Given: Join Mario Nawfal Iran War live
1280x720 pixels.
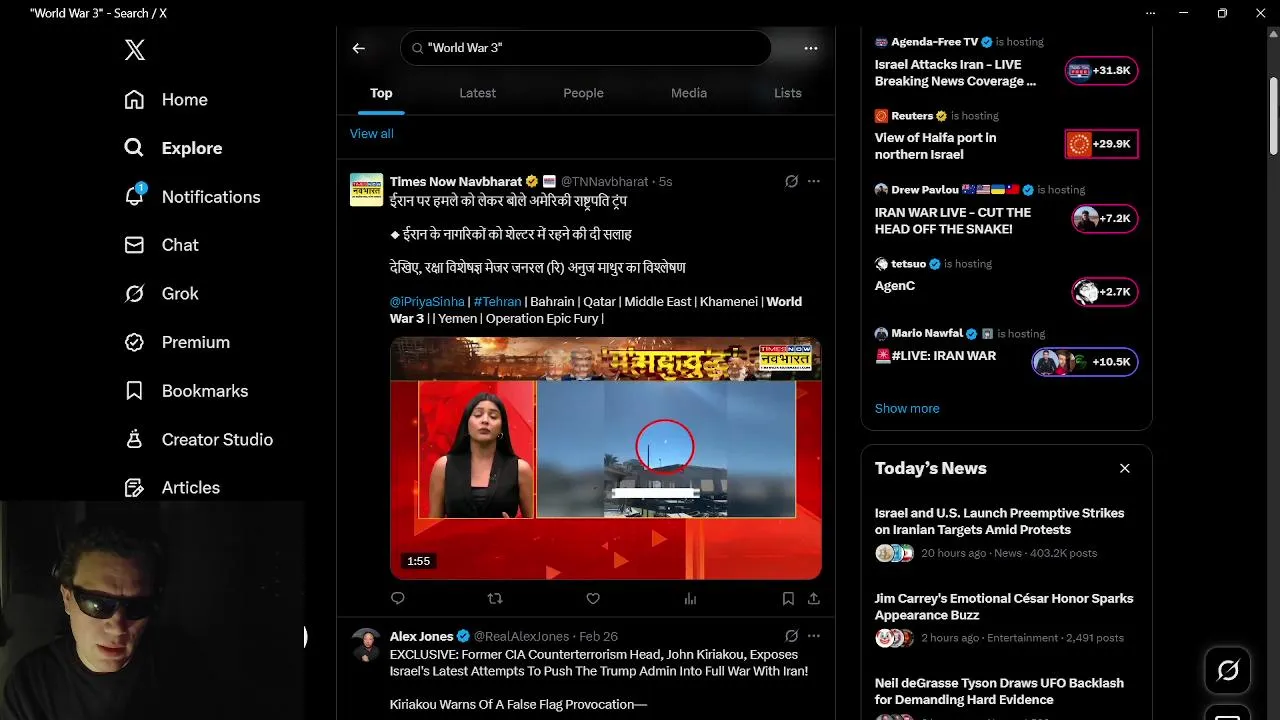Looking at the screenshot, I should (x=1085, y=362).
